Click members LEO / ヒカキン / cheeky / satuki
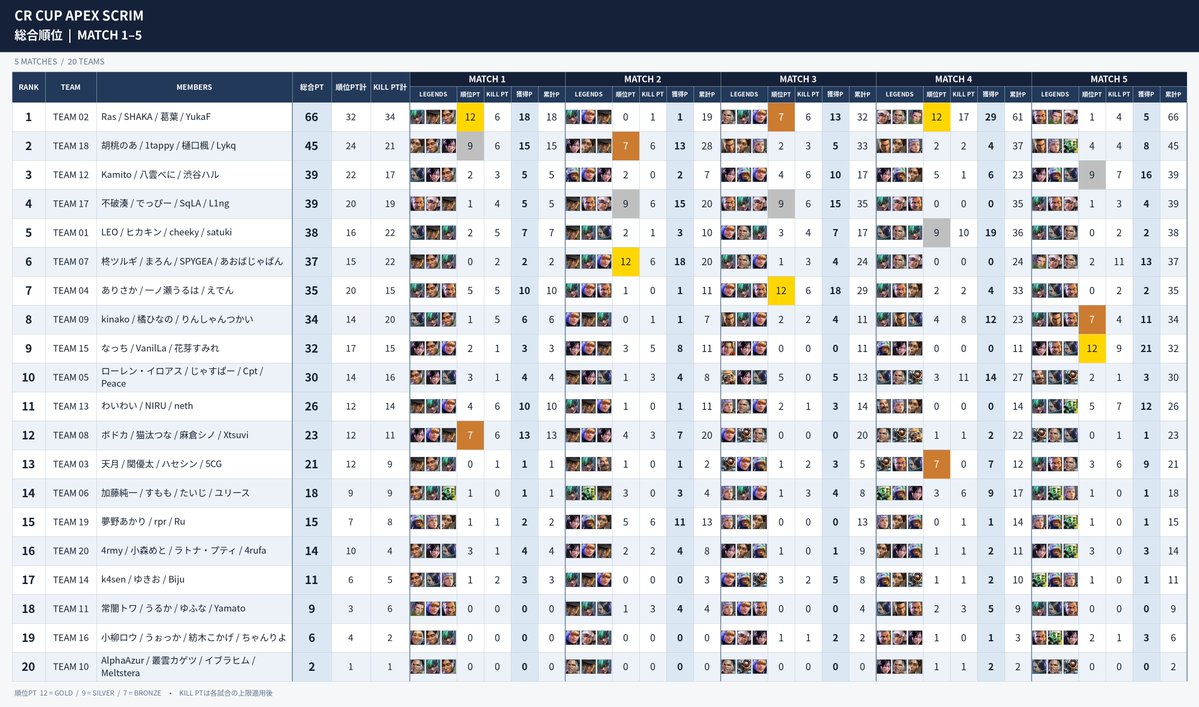Image resolution: width=1199 pixels, height=707 pixels. 167,232
